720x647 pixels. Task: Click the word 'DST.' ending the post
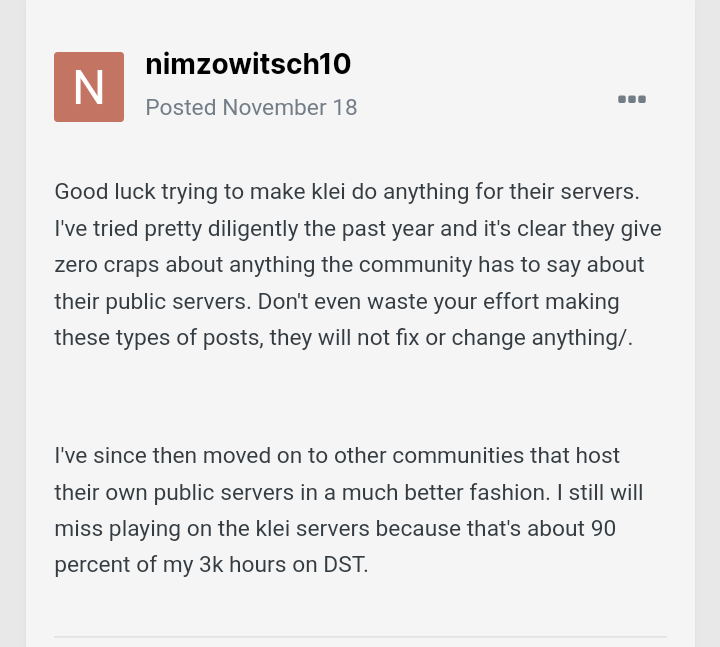coord(346,565)
